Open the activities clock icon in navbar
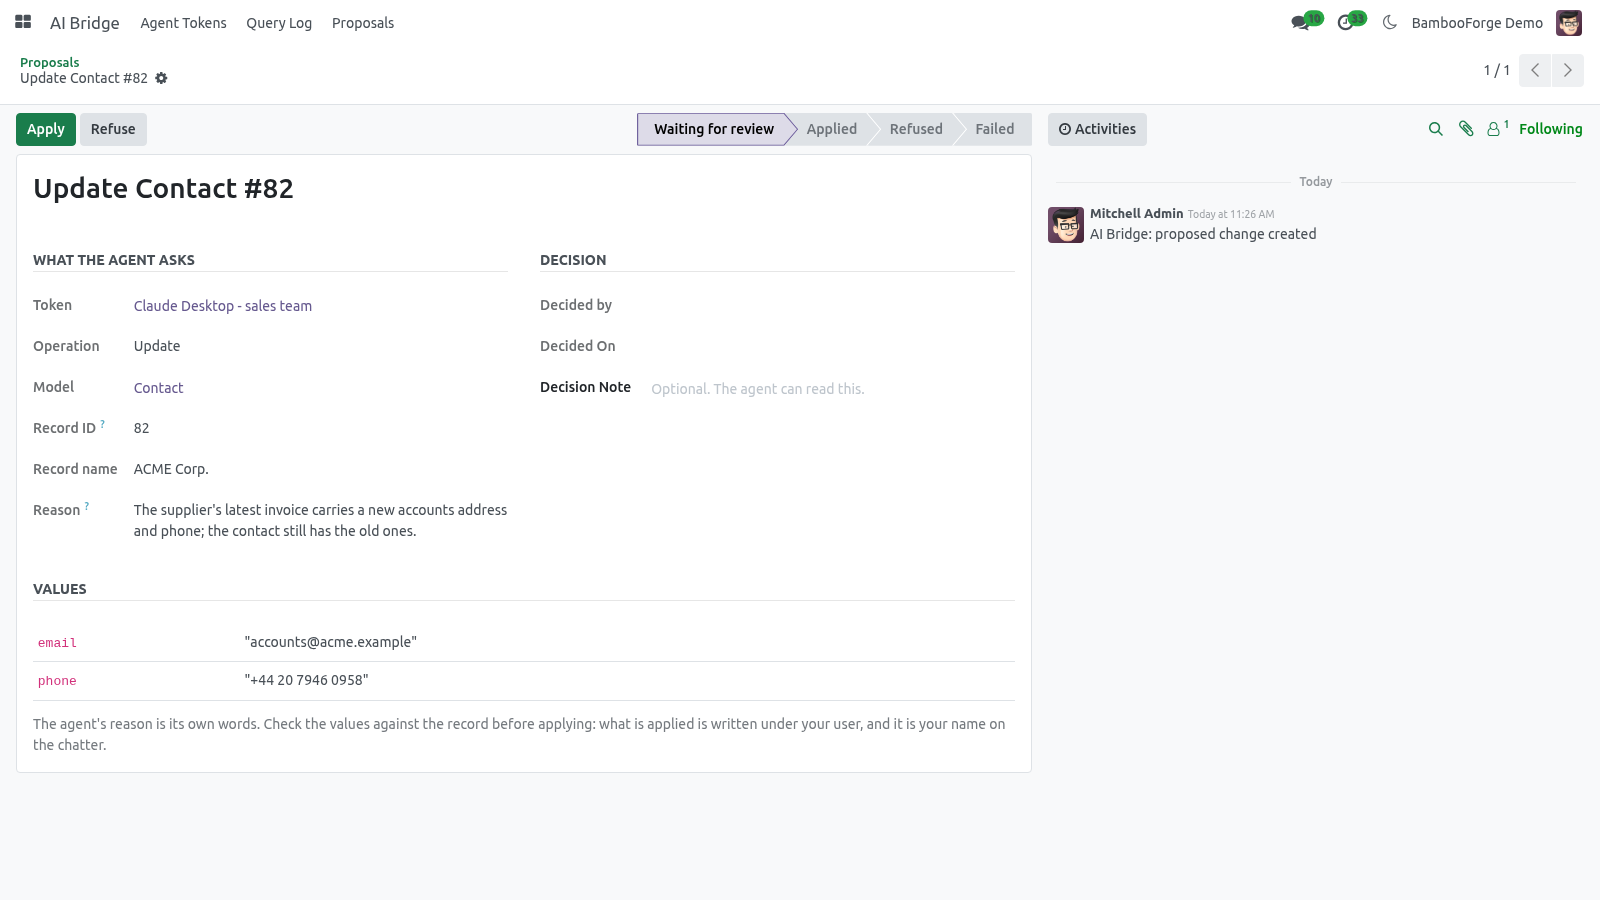This screenshot has height=900, width=1600. [1346, 22]
